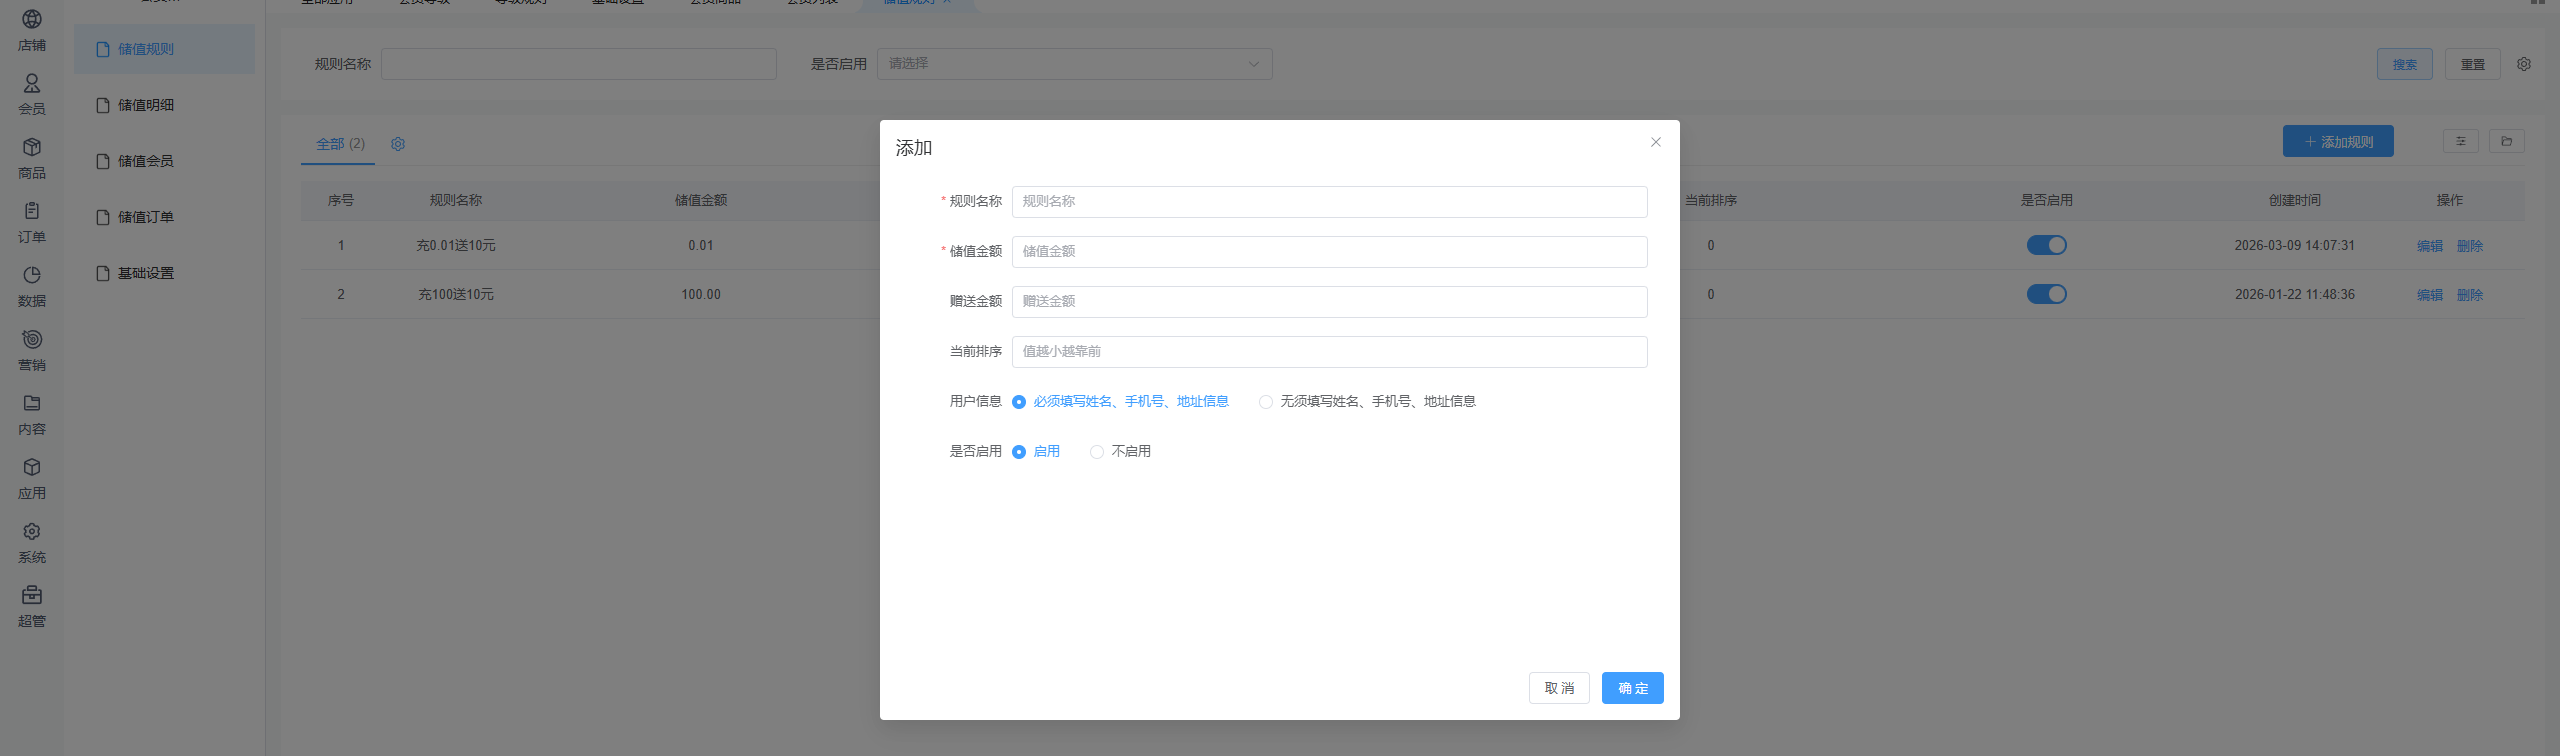This screenshot has width=2560, height=756.
Task: Open the 应用 sidebar section
Action: pos(32,478)
